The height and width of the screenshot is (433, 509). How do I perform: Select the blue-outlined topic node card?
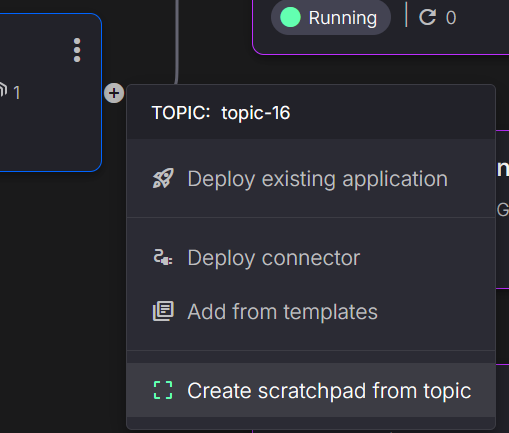[50, 93]
